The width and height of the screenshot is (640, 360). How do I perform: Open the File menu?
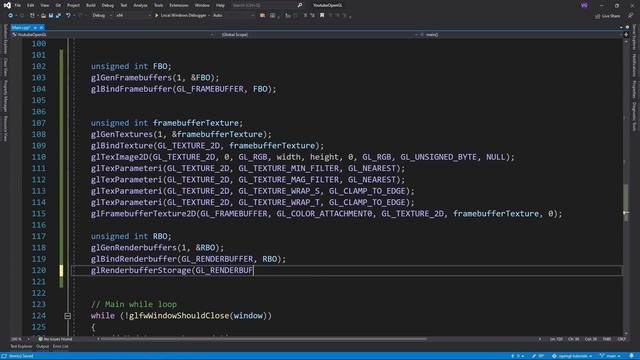click(x=18, y=5)
